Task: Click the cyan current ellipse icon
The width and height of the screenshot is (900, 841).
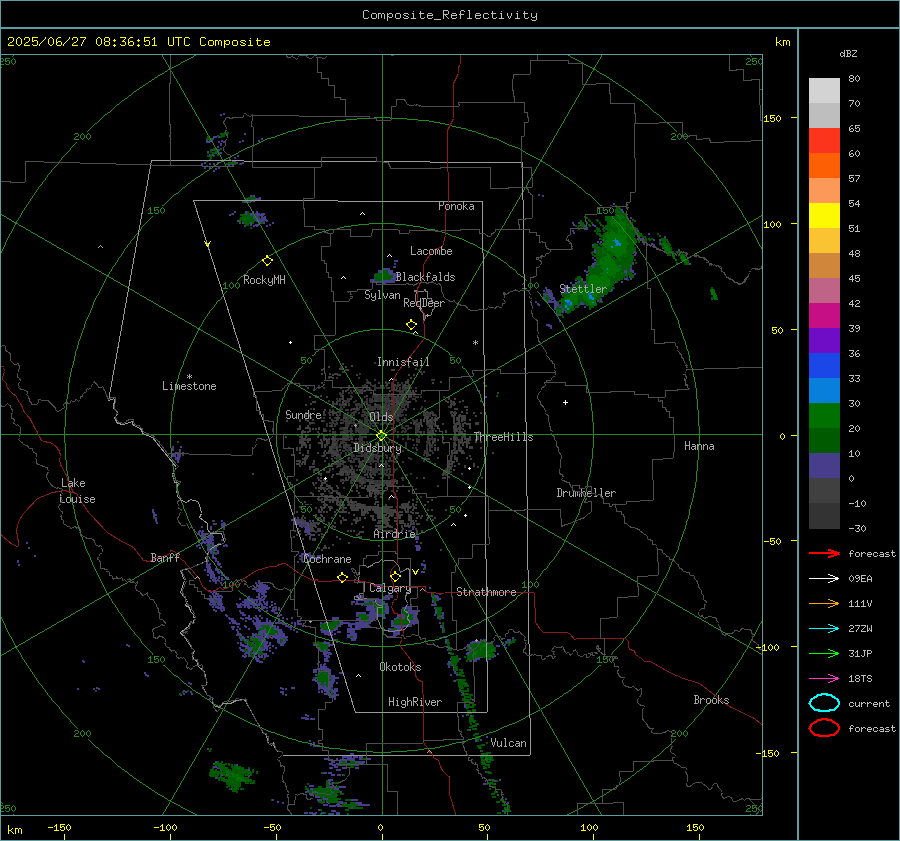Action: [824, 703]
